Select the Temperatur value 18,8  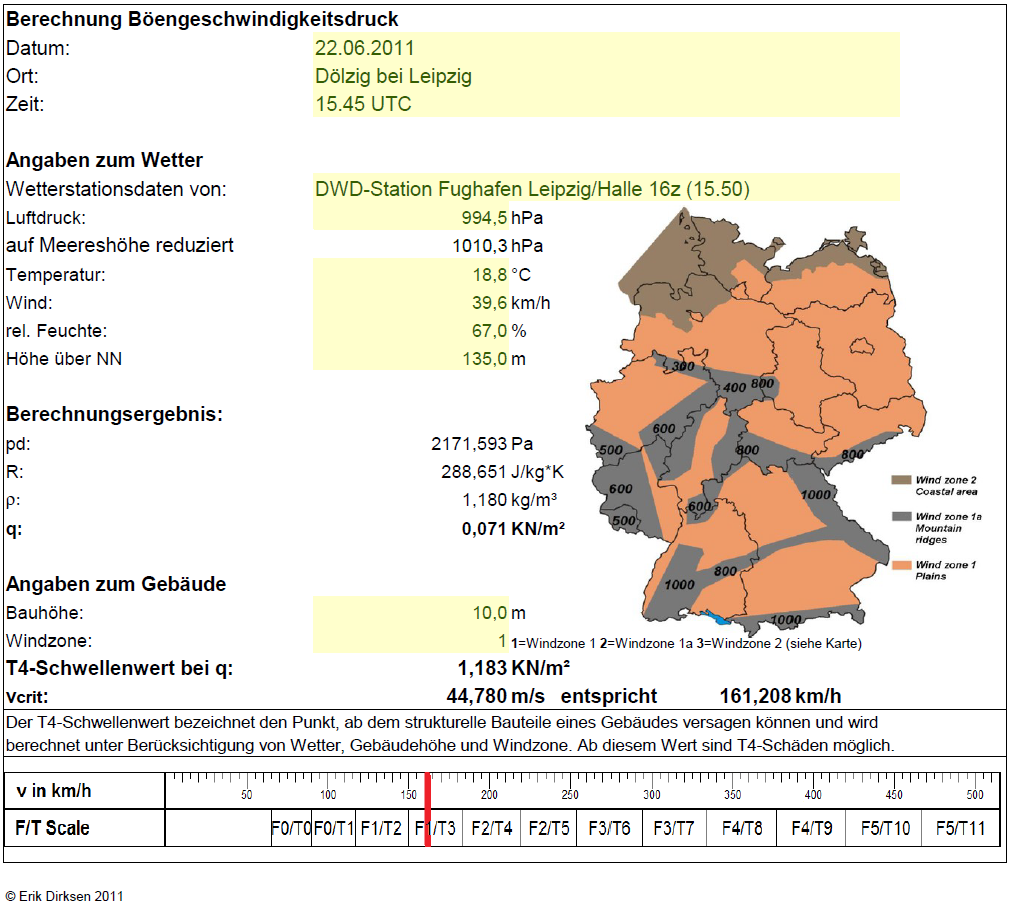click(x=411, y=274)
